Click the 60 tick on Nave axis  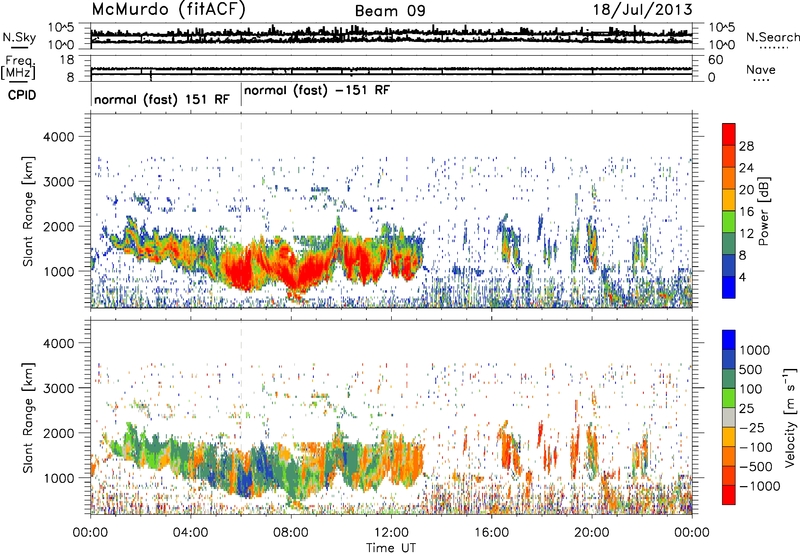pyautogui.click(x=715, y=60)
